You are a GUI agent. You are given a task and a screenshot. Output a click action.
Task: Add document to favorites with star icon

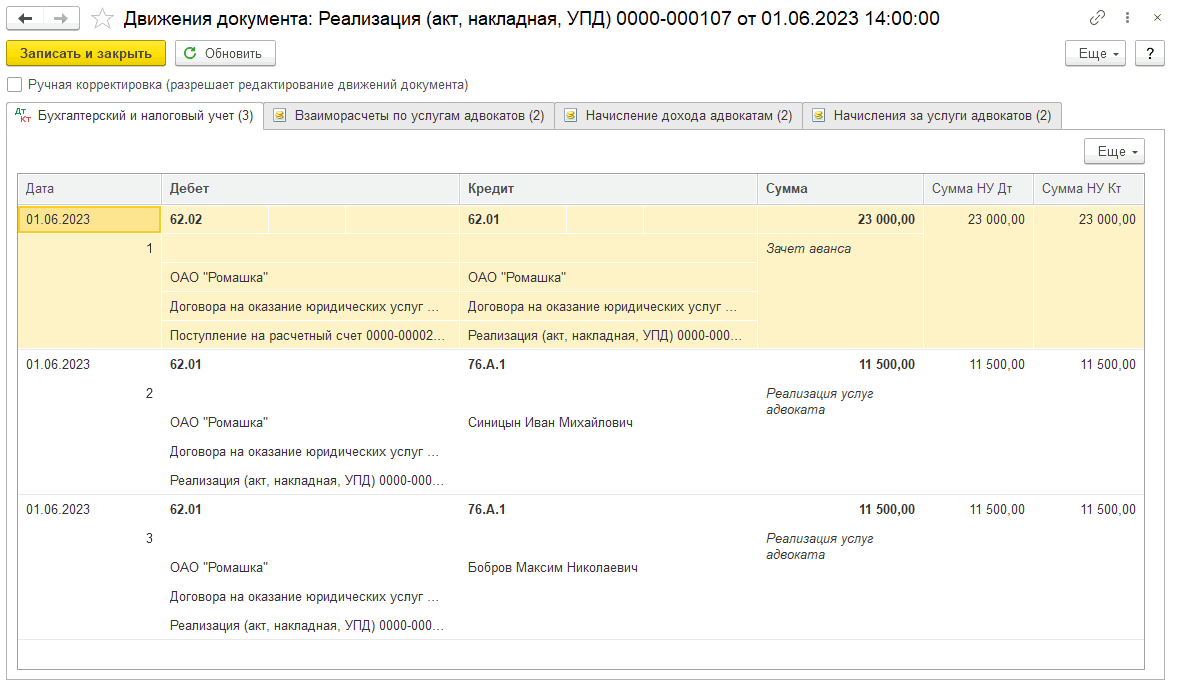point(101,19)
